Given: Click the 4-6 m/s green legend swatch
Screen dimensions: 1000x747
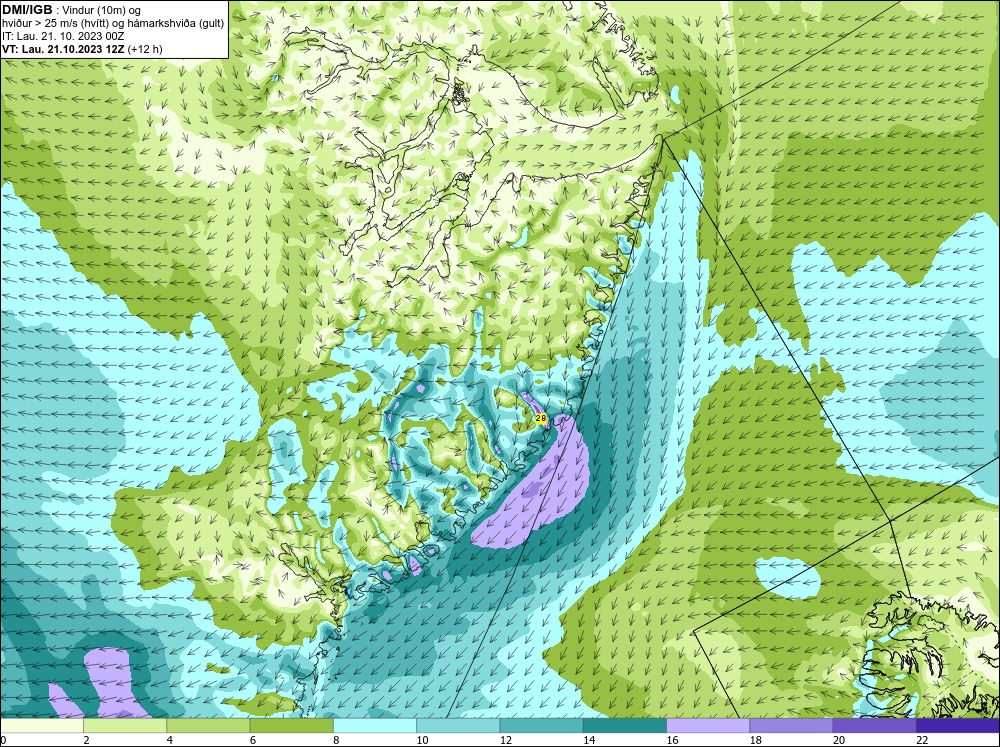Looking at the screenshot, I should (208, 726).
